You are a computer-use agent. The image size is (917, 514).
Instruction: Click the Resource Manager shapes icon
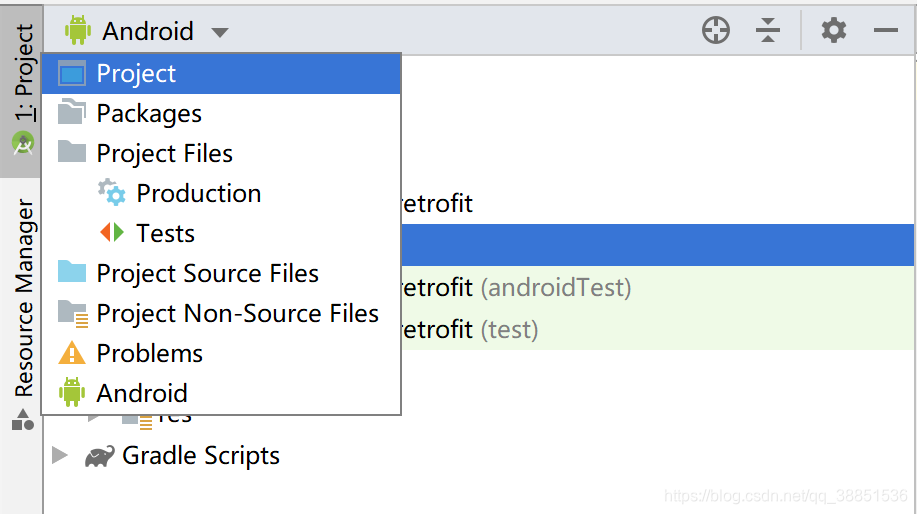tap(23, 420)
